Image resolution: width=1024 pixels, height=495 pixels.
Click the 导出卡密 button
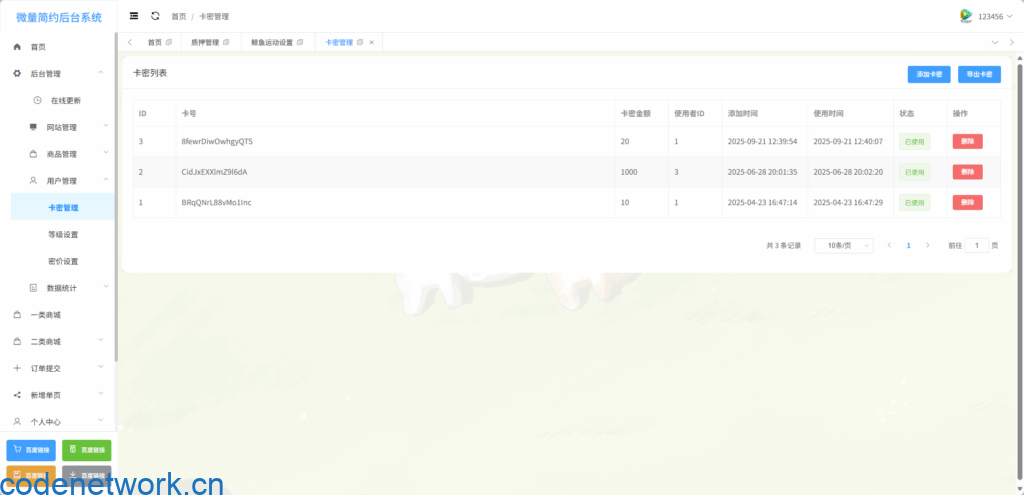[979, 74]
